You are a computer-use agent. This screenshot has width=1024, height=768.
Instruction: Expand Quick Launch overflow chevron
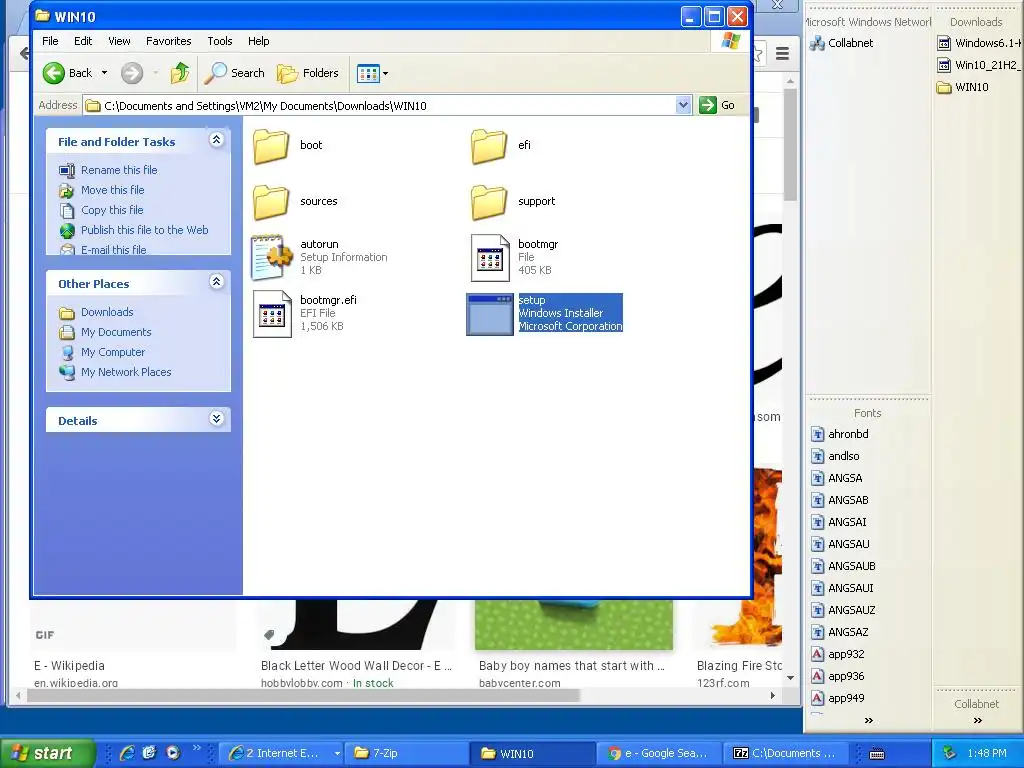(x=197, y=747)
